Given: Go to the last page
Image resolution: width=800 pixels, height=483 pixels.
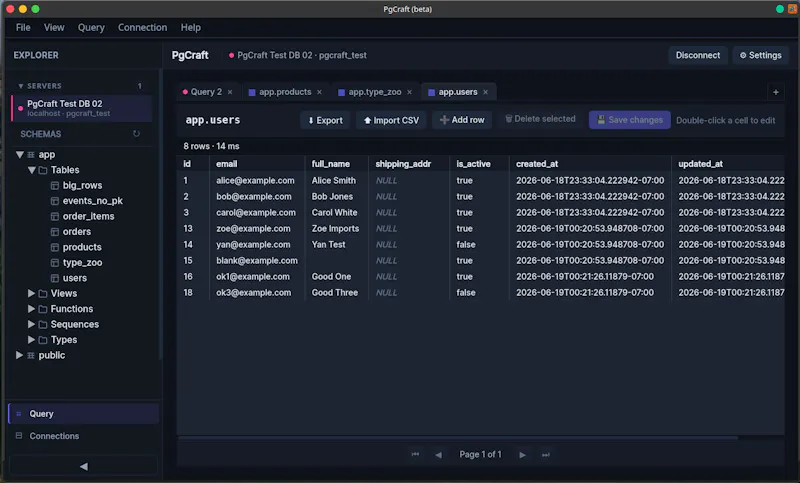Looking at the screenshot, I should [545, 454].
